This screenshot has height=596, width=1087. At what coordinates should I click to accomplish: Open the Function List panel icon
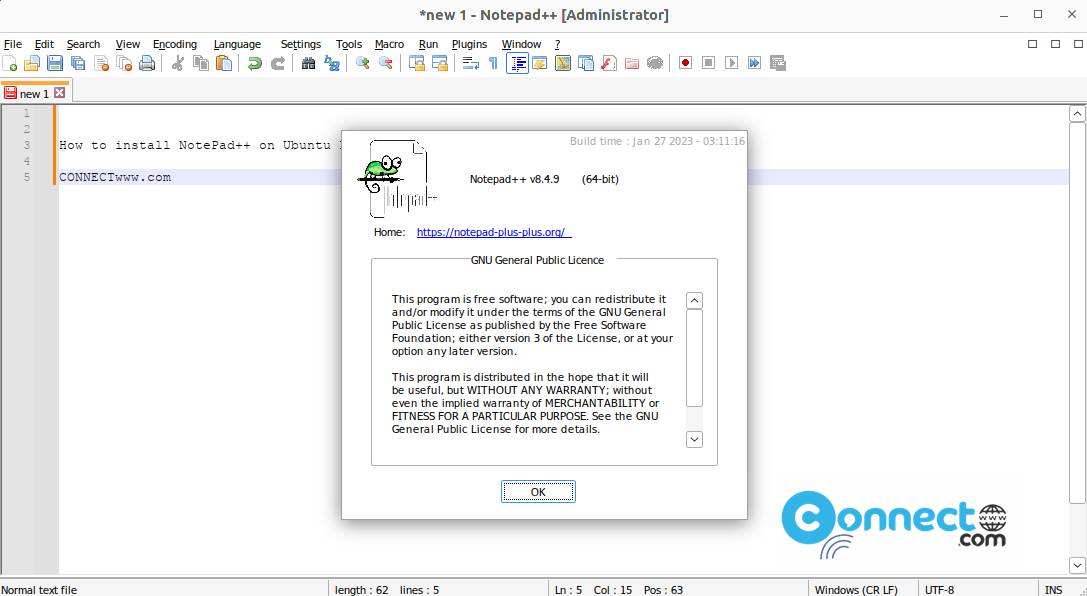(609, 64)
